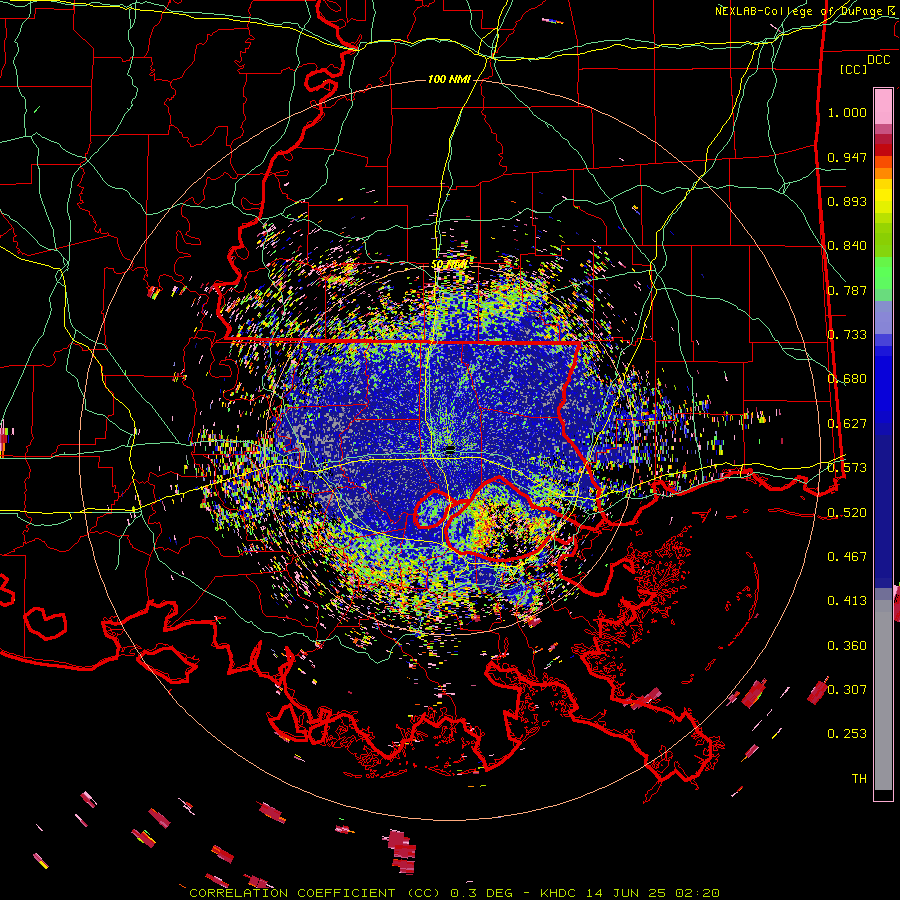
Task: Select the 0.947 scale value
Action: pos(847,157)
